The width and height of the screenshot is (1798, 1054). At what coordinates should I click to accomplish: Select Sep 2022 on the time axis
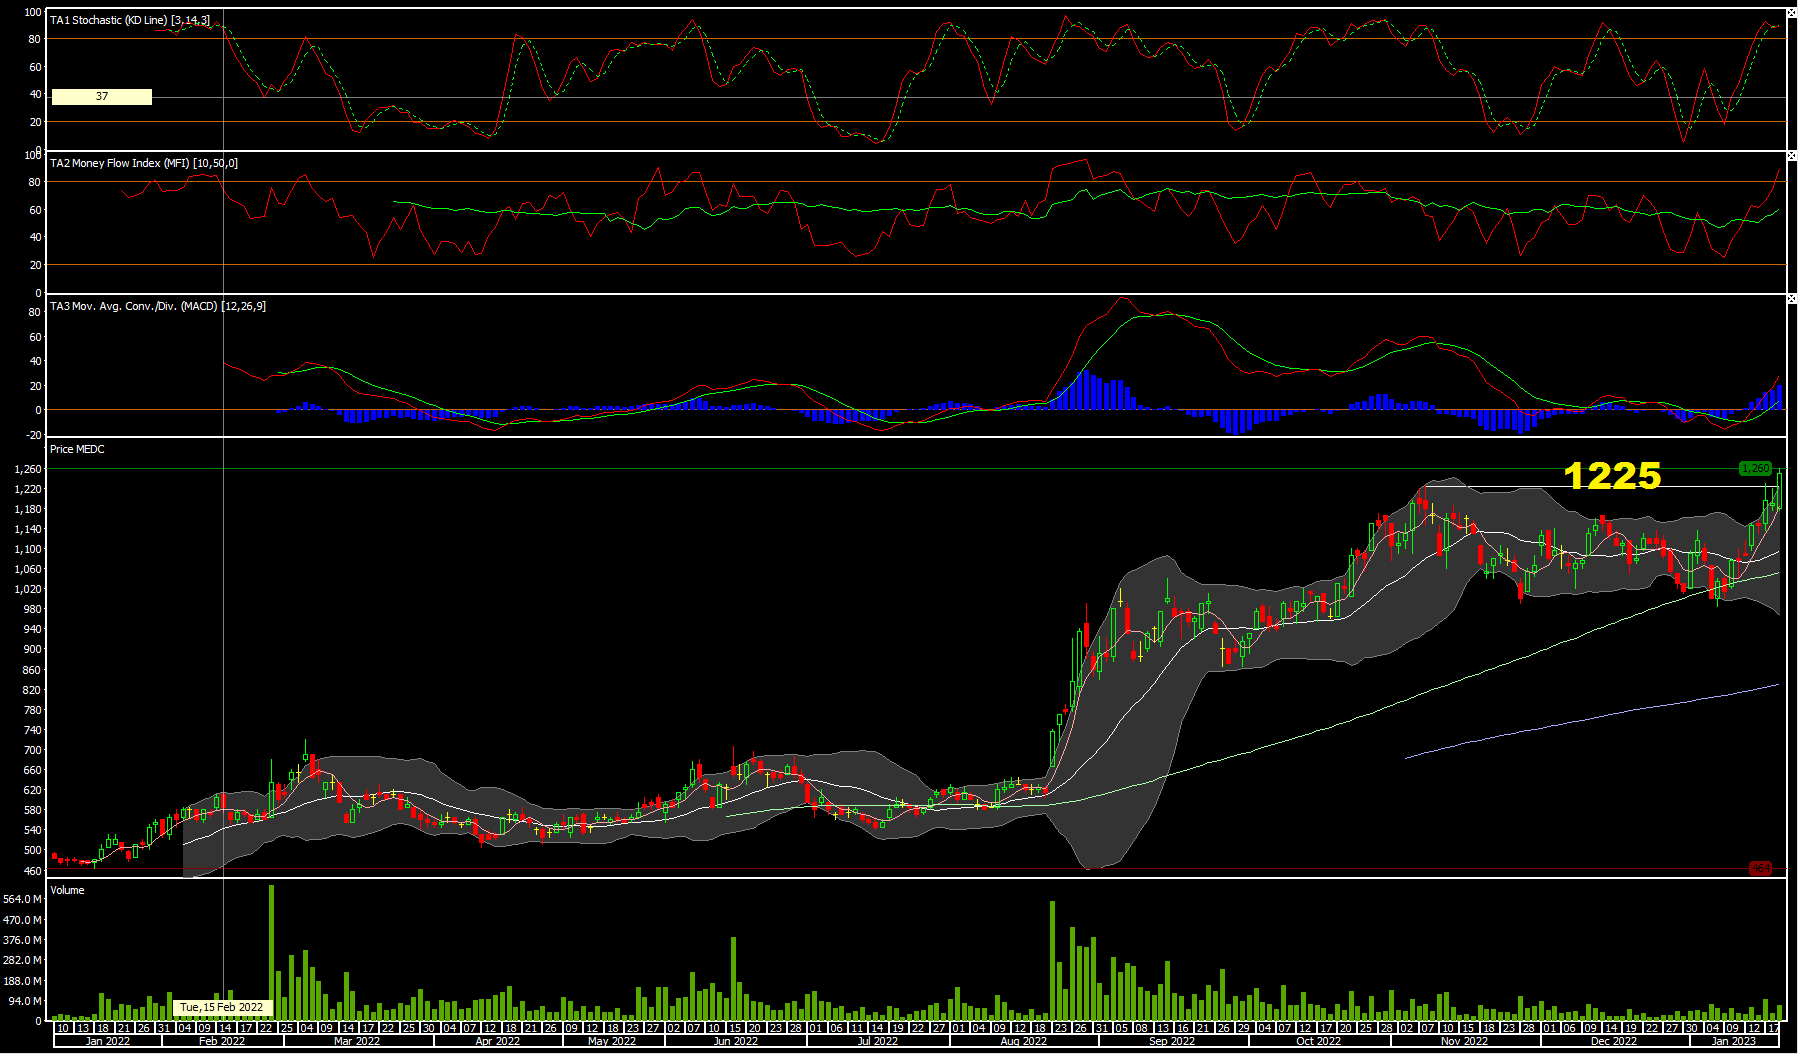coord(1172,1041)
